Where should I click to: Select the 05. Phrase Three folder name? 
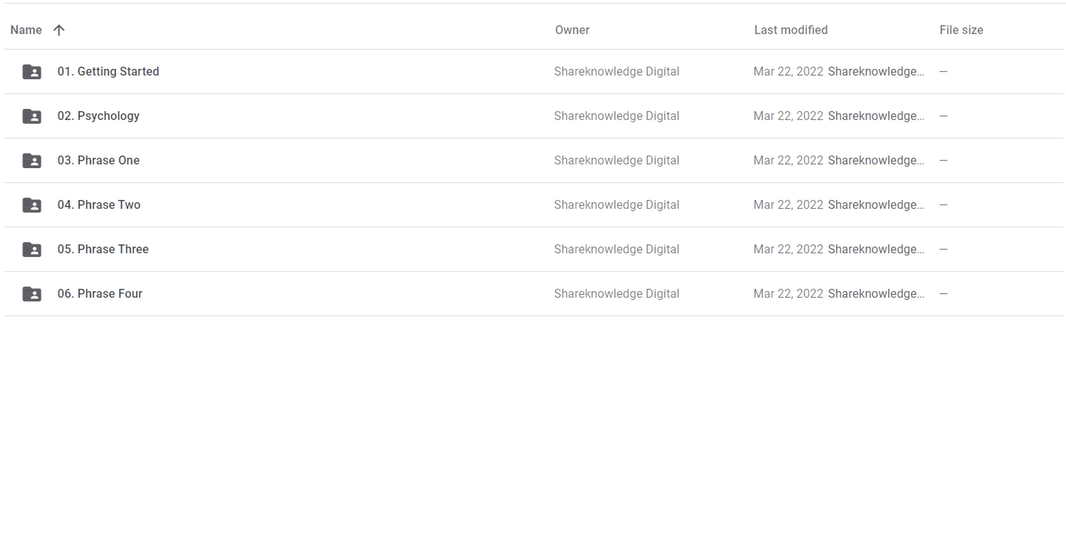pos(103,250)
